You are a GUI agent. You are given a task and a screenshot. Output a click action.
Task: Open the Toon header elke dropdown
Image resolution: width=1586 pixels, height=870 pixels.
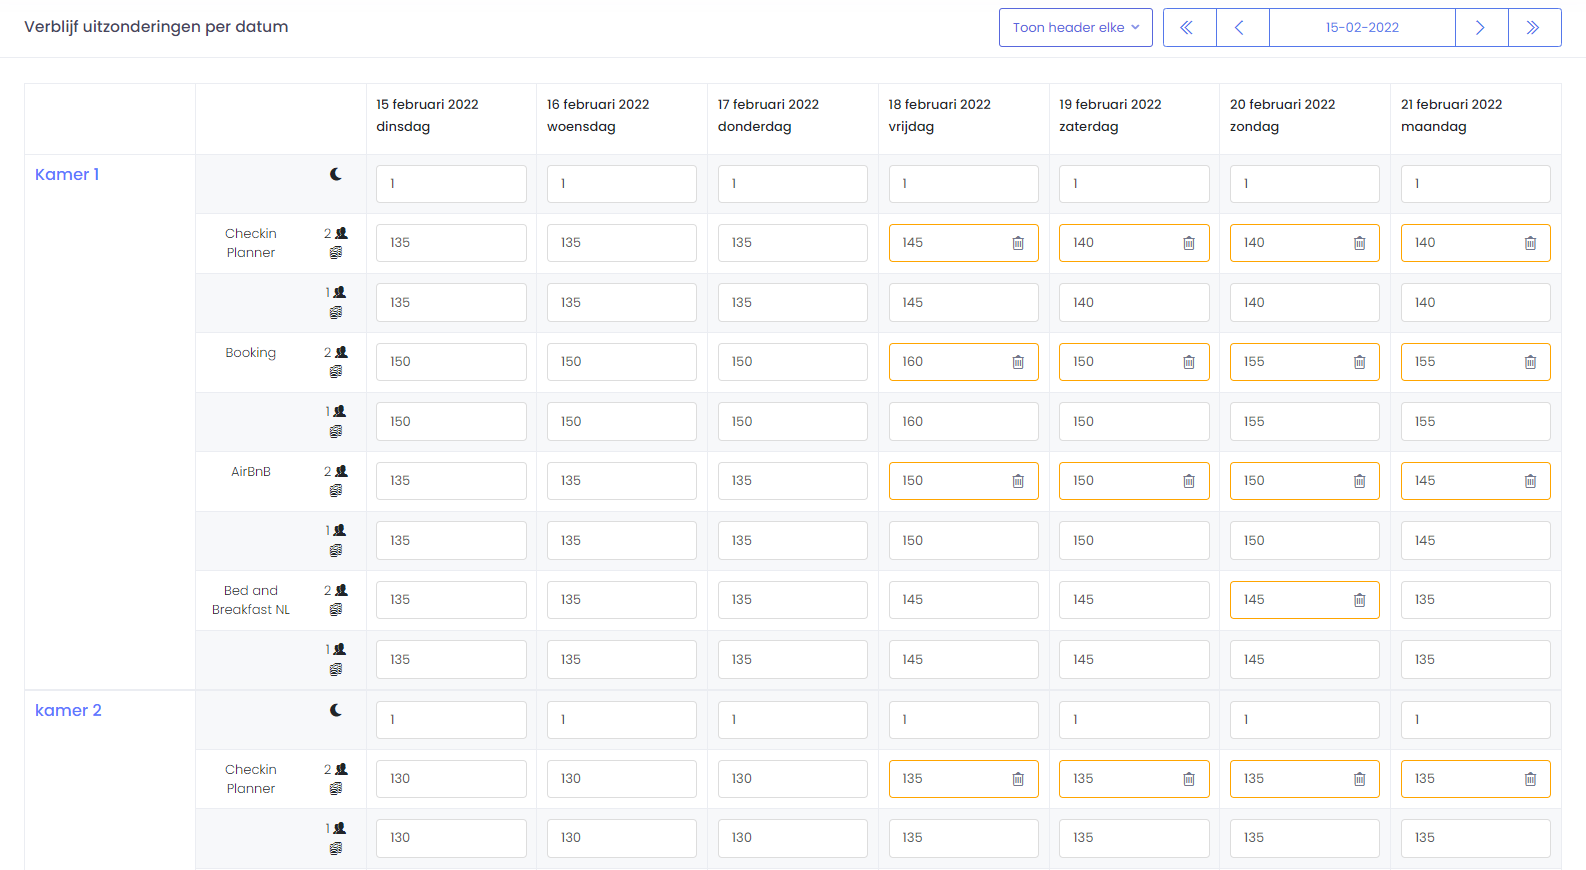tap(1075, 28)
